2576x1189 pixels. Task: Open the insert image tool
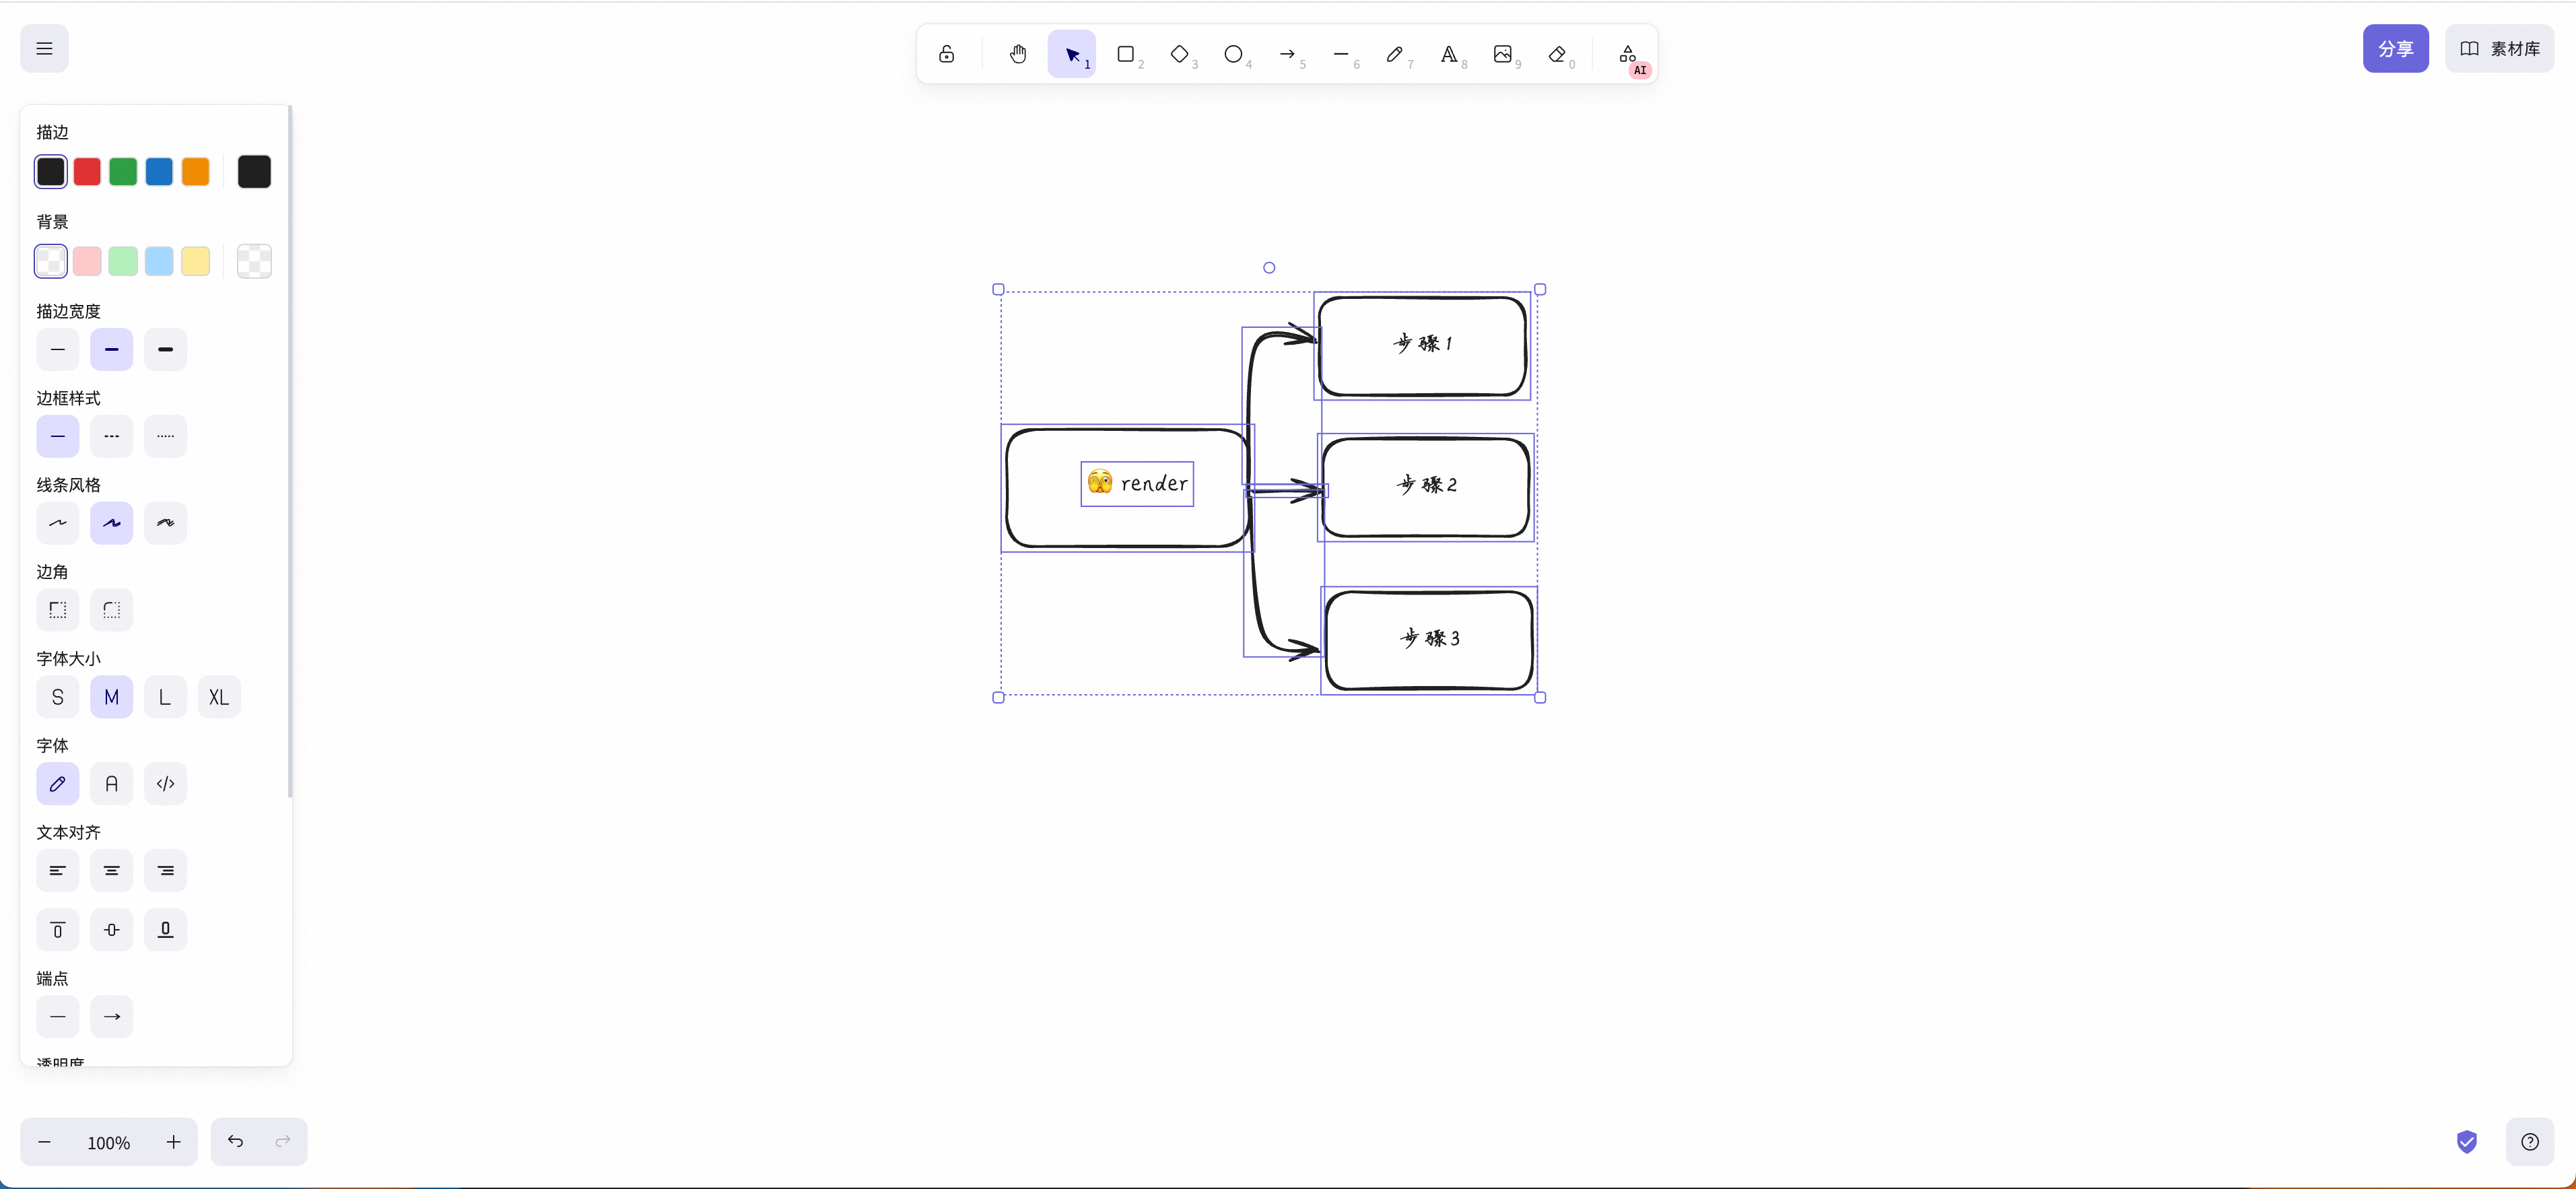(1503, 54)
